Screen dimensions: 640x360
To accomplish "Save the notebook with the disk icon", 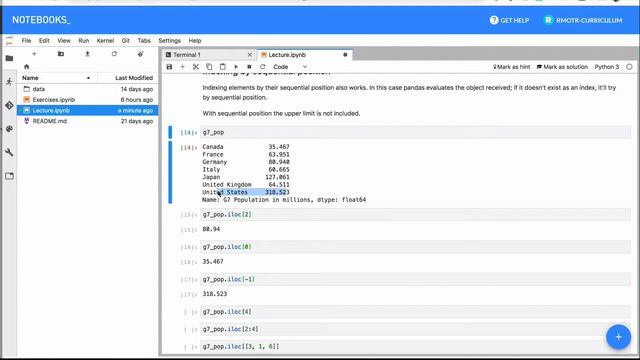I will [x=169, y=67].
